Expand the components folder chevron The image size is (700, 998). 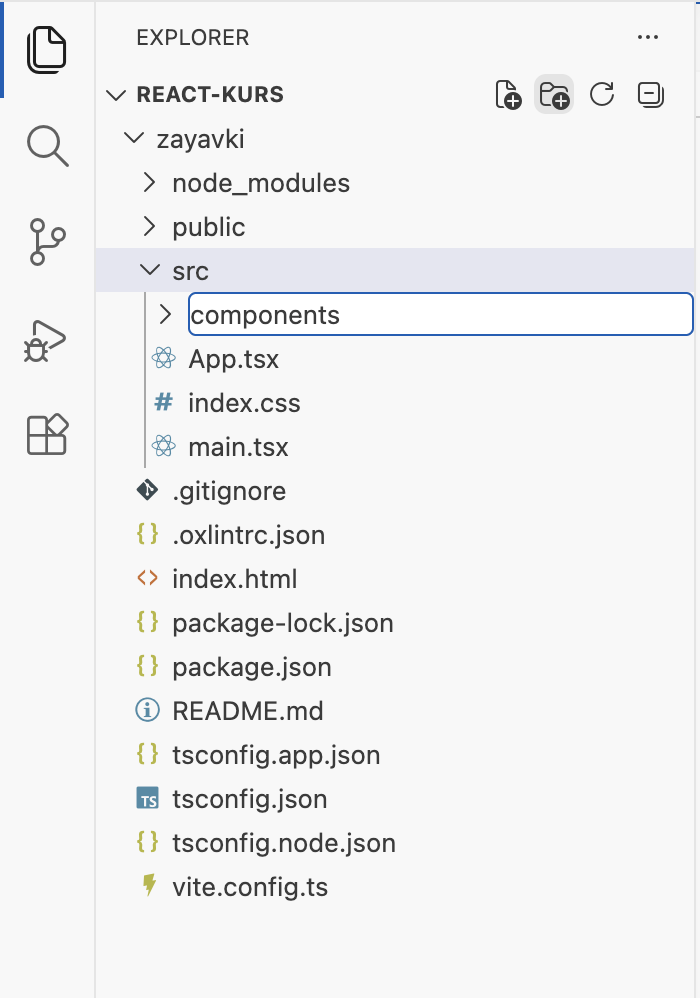pos(165,314)
